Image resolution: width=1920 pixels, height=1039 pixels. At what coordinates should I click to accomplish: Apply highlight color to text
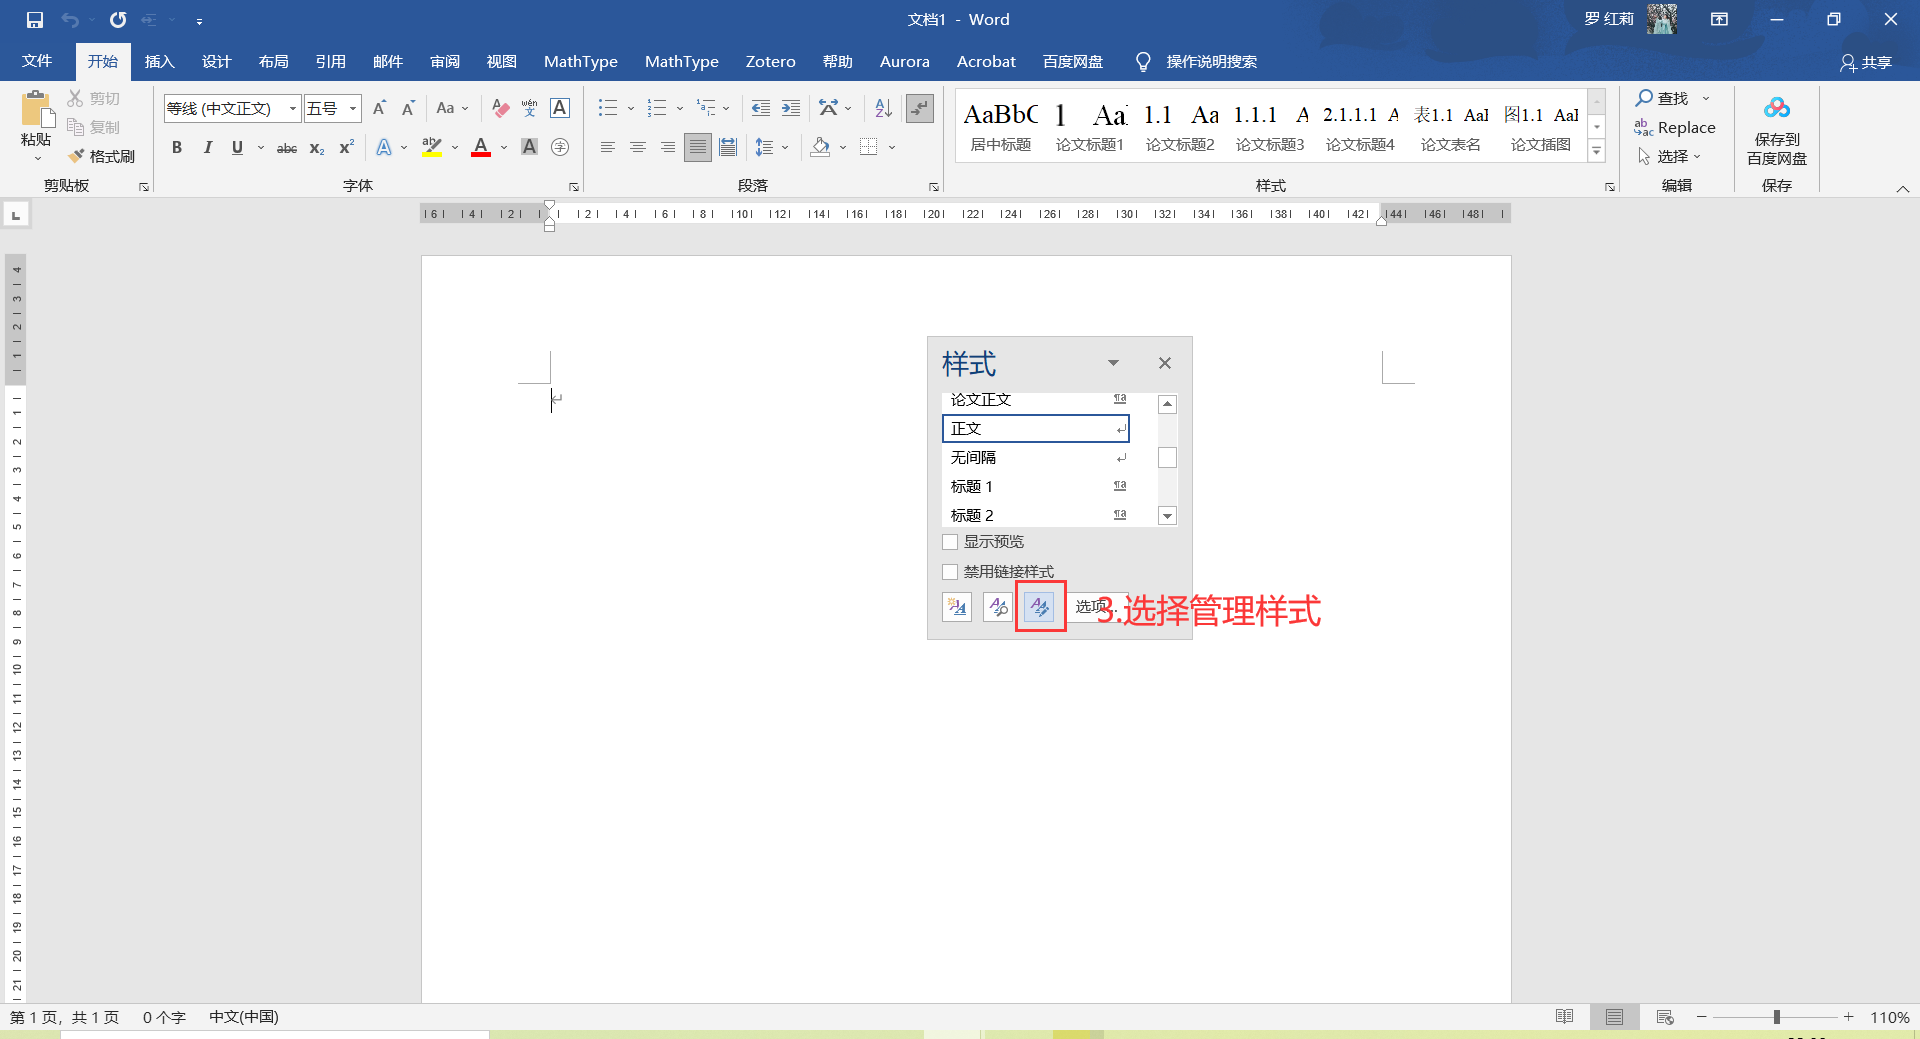[431, 147]
